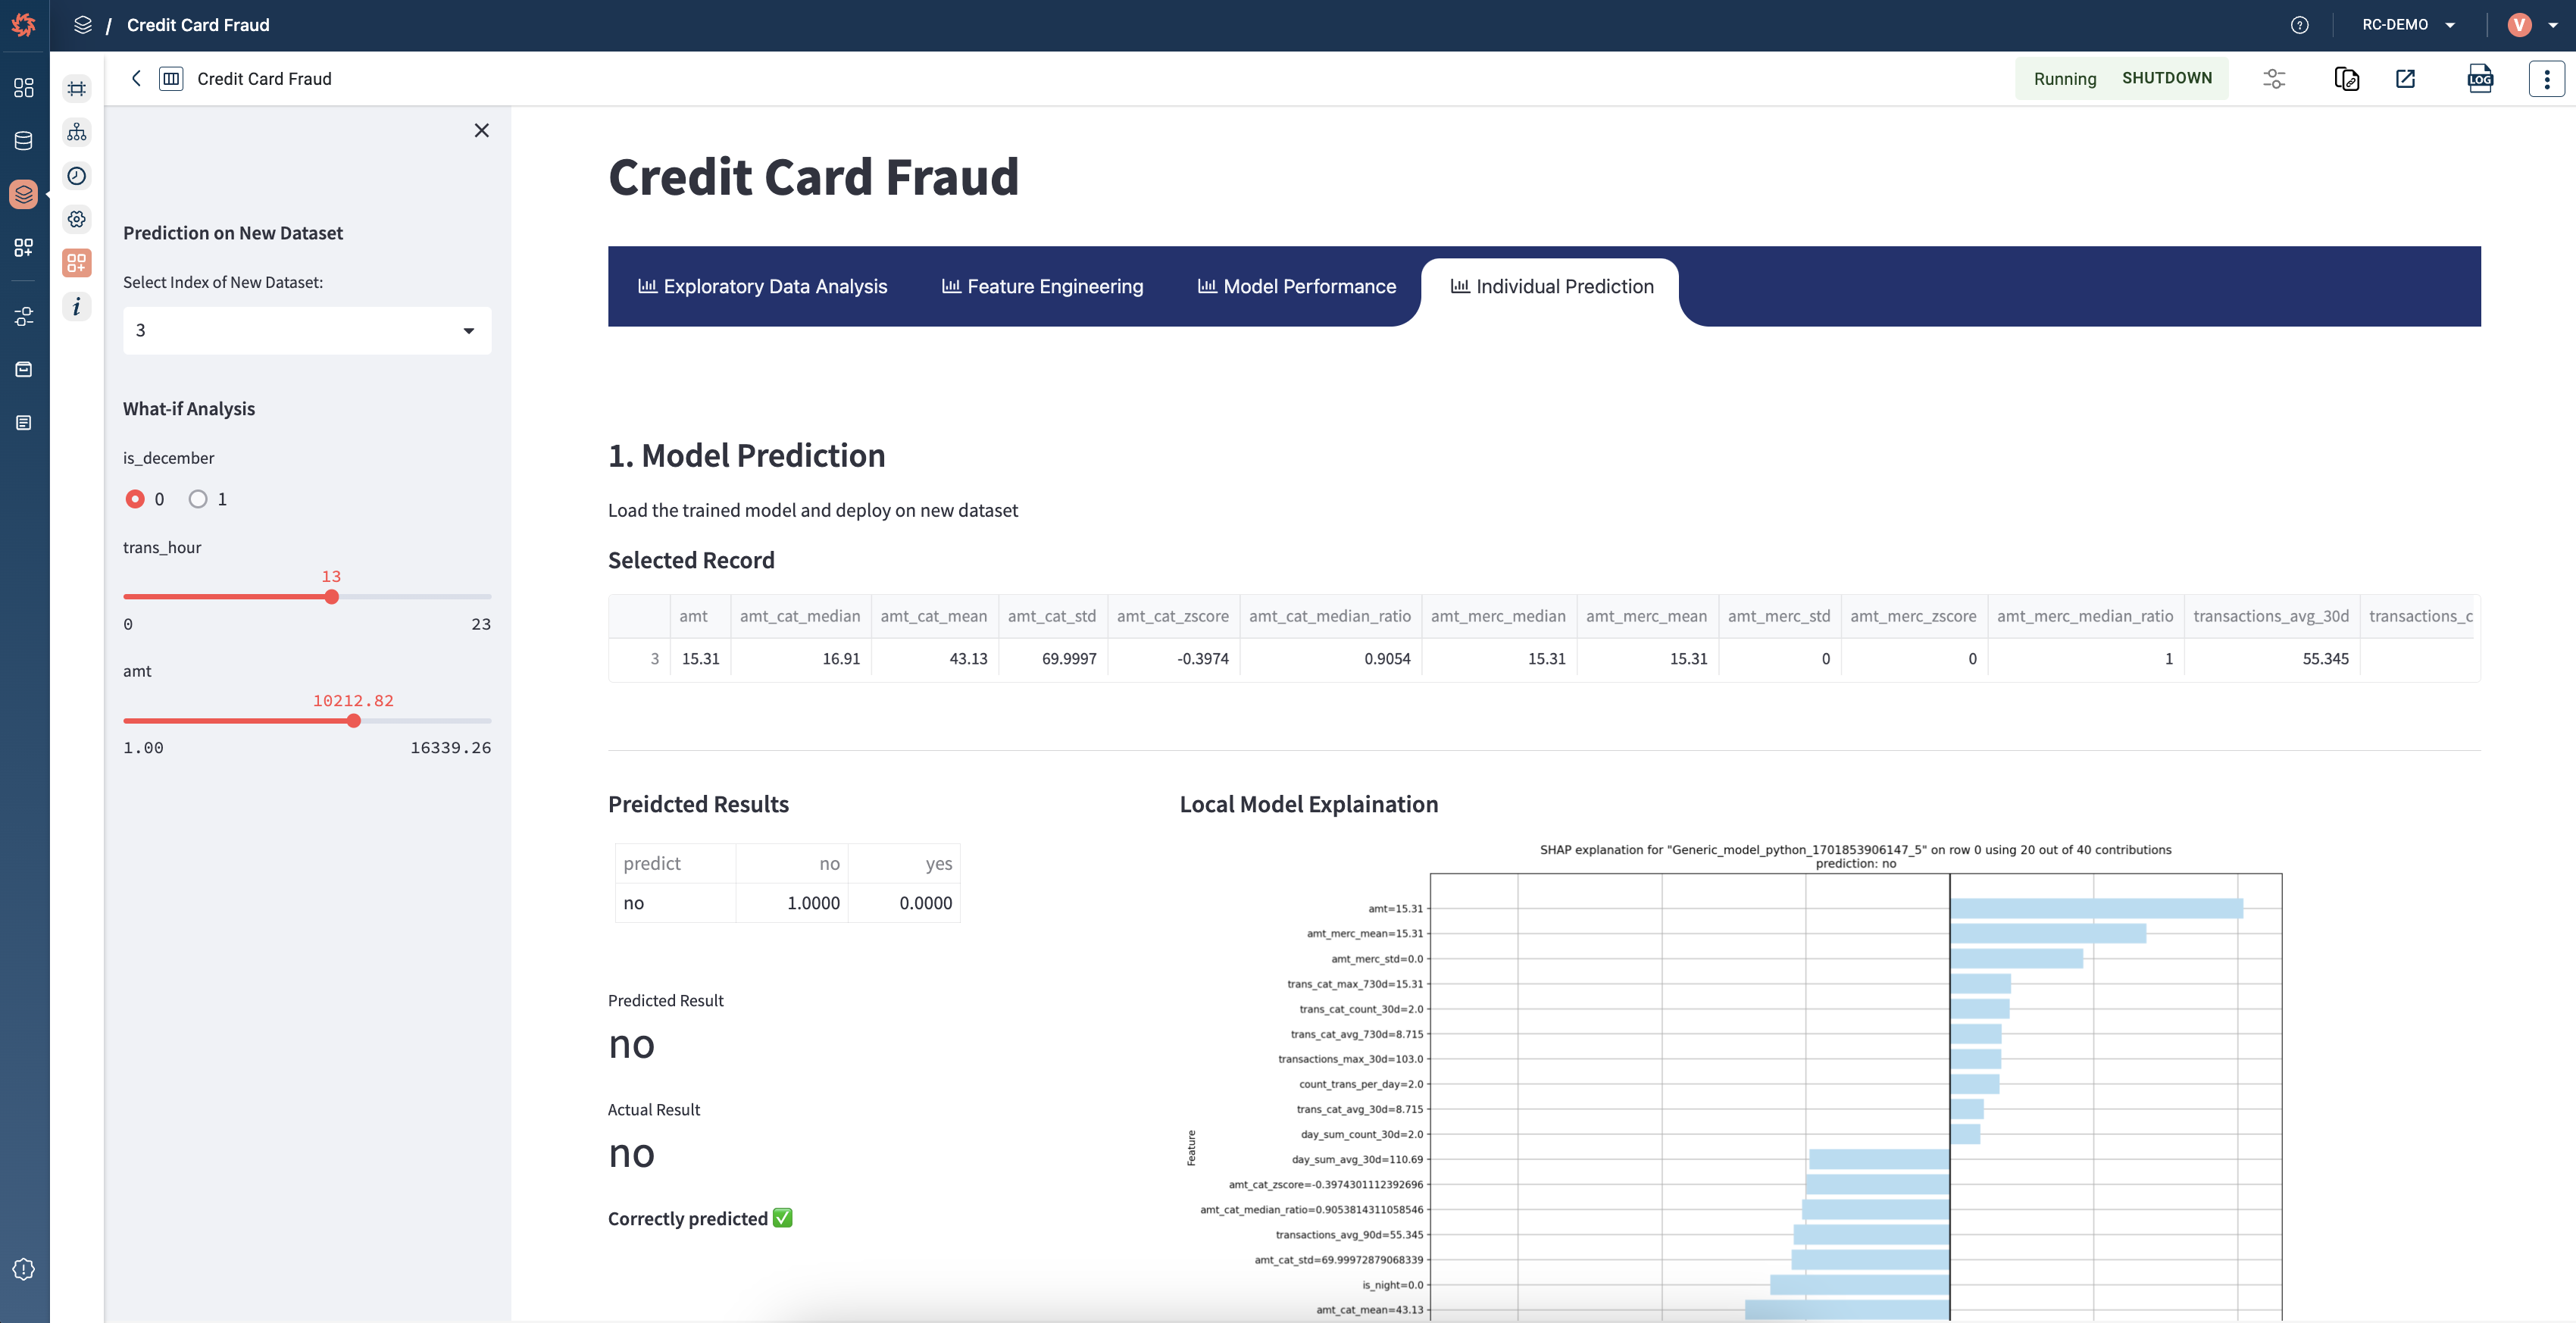Click the LOG file icon
The height and width of the screenshot is (1323, 2576).
[2480, 79]
